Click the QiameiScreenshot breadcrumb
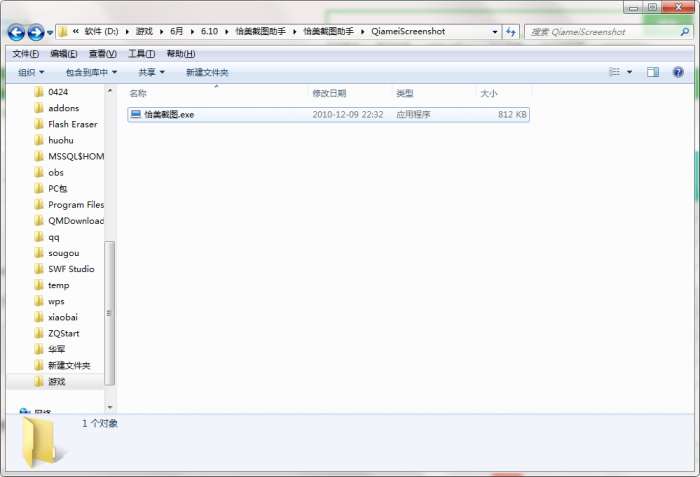The height and width of the screenshot is (477, 700). pos(408,31)
